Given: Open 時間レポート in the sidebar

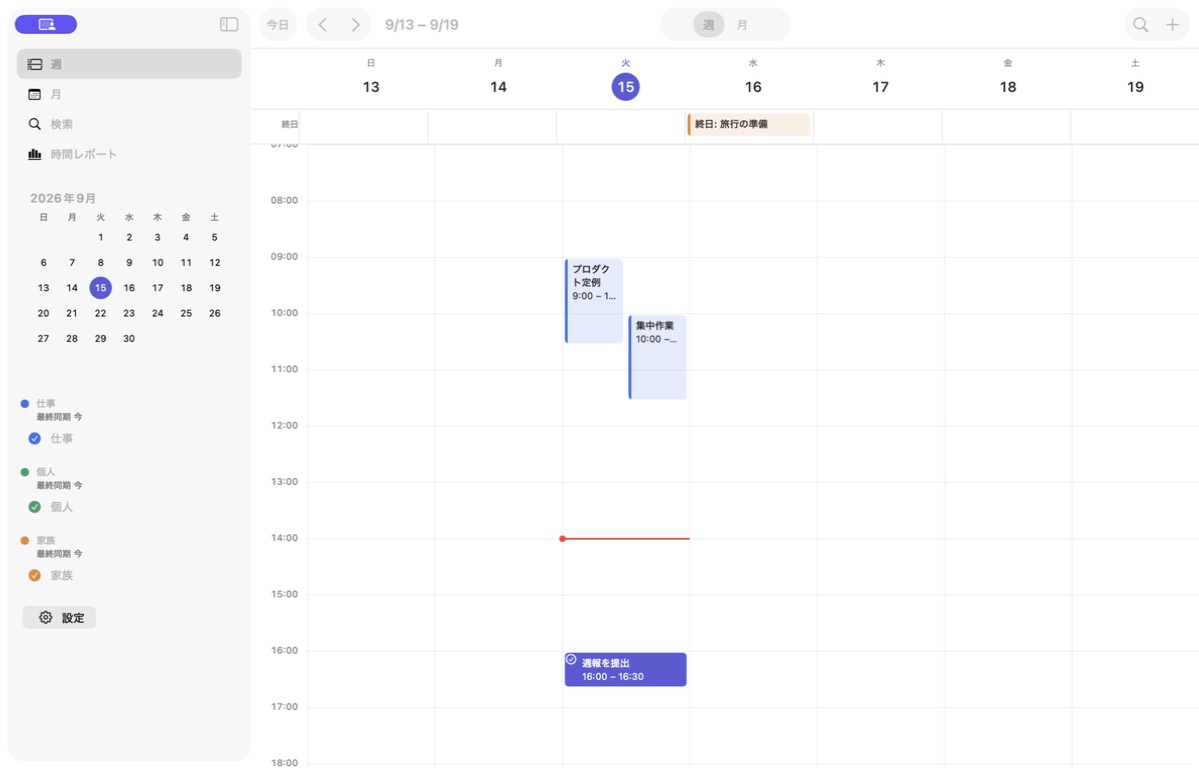Looking at the screenshot, I should [x=129, y=154].
